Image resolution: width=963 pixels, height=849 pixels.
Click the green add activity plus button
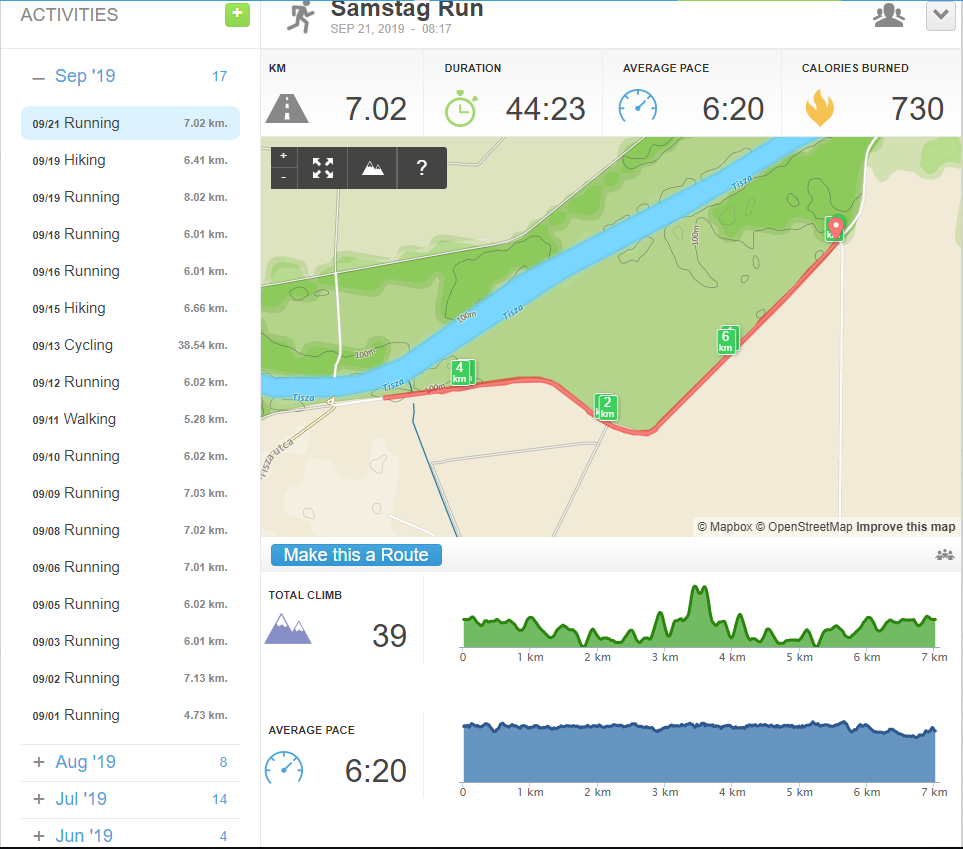click(x=237, y=15)
